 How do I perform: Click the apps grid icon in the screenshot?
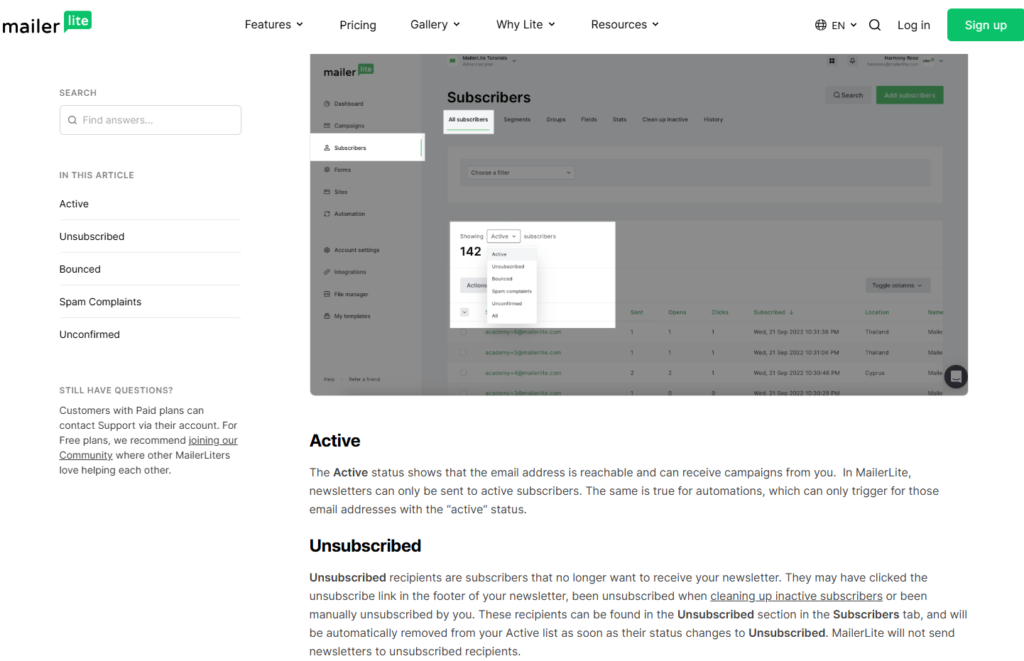click(832, 61)
